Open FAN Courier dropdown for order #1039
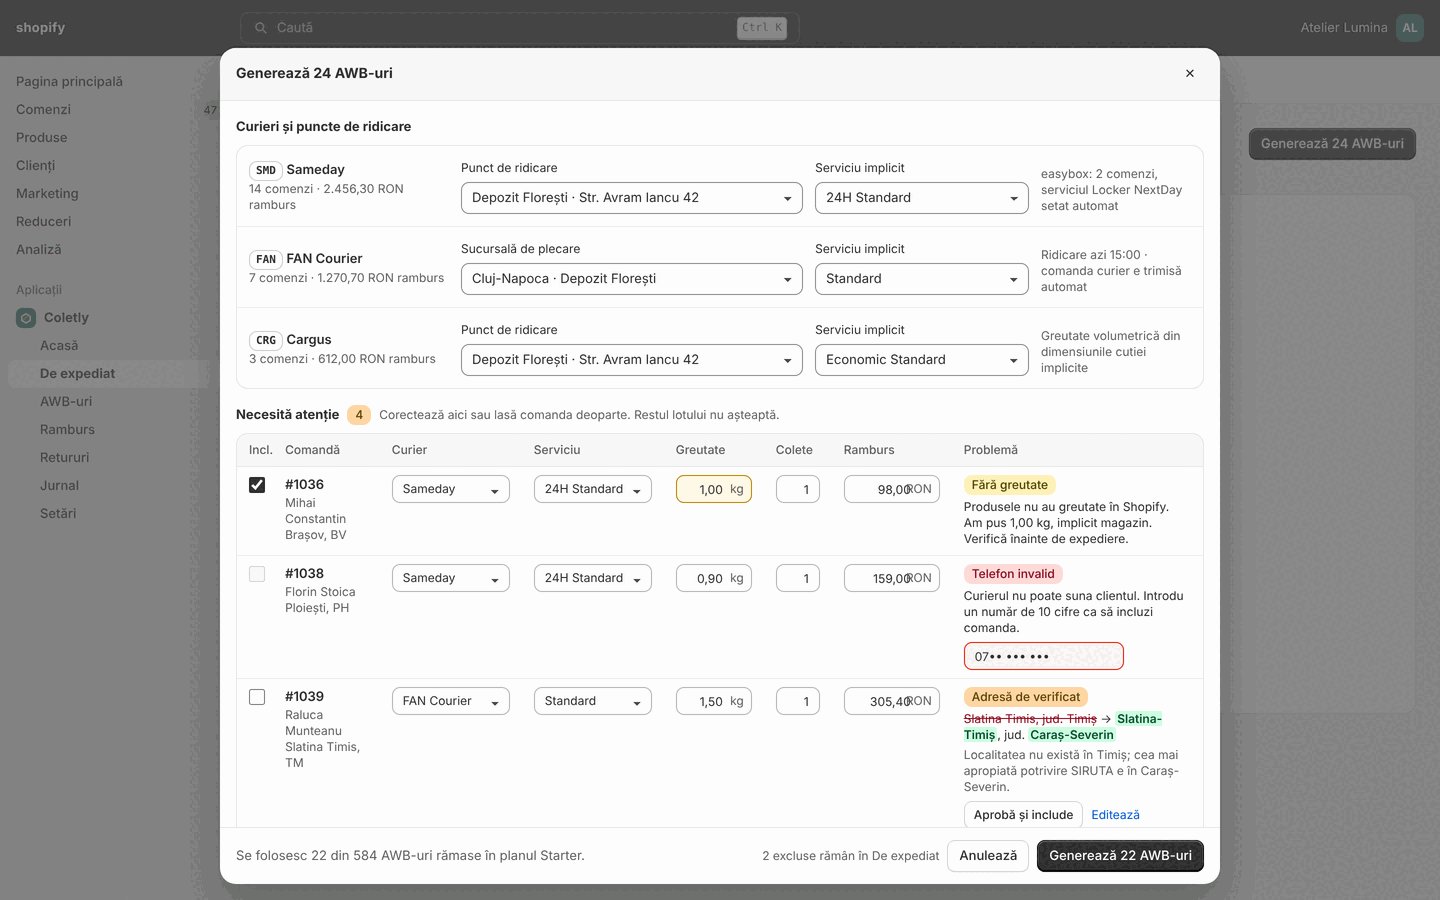1440x900 pixels. tap(451, 701)
